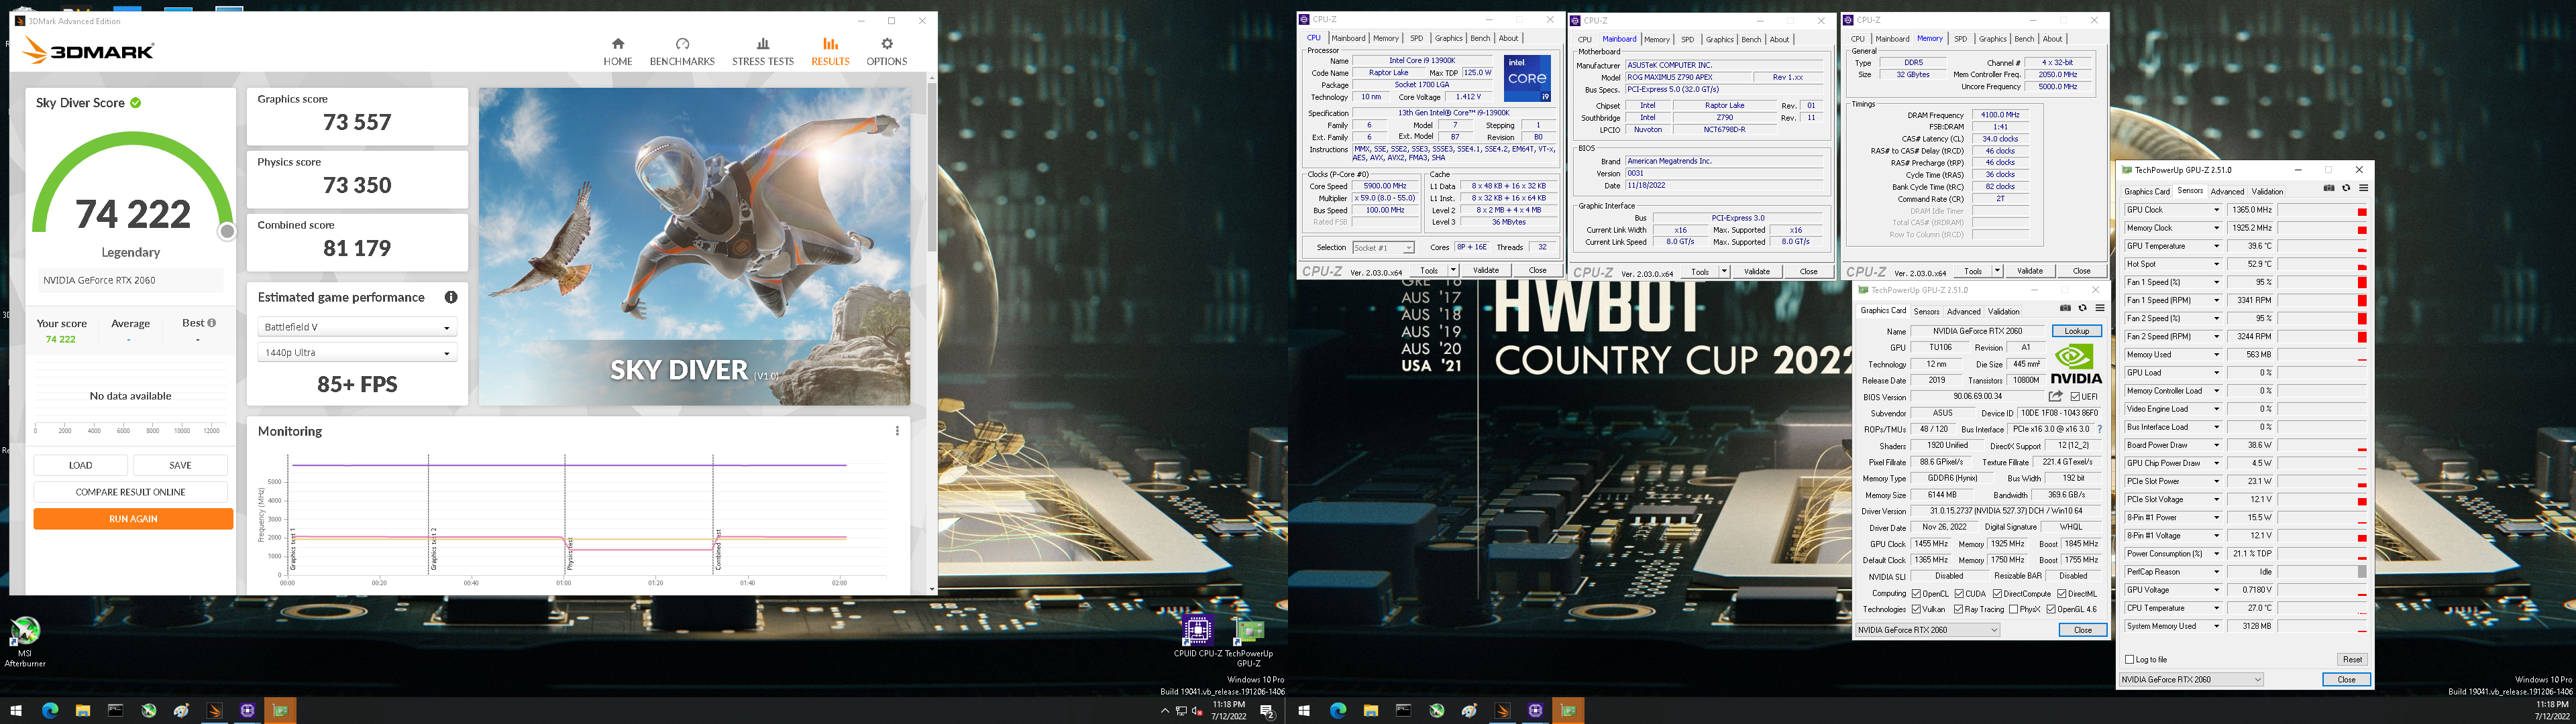Open the Battlefield V game dropdown

click(357, 327)
